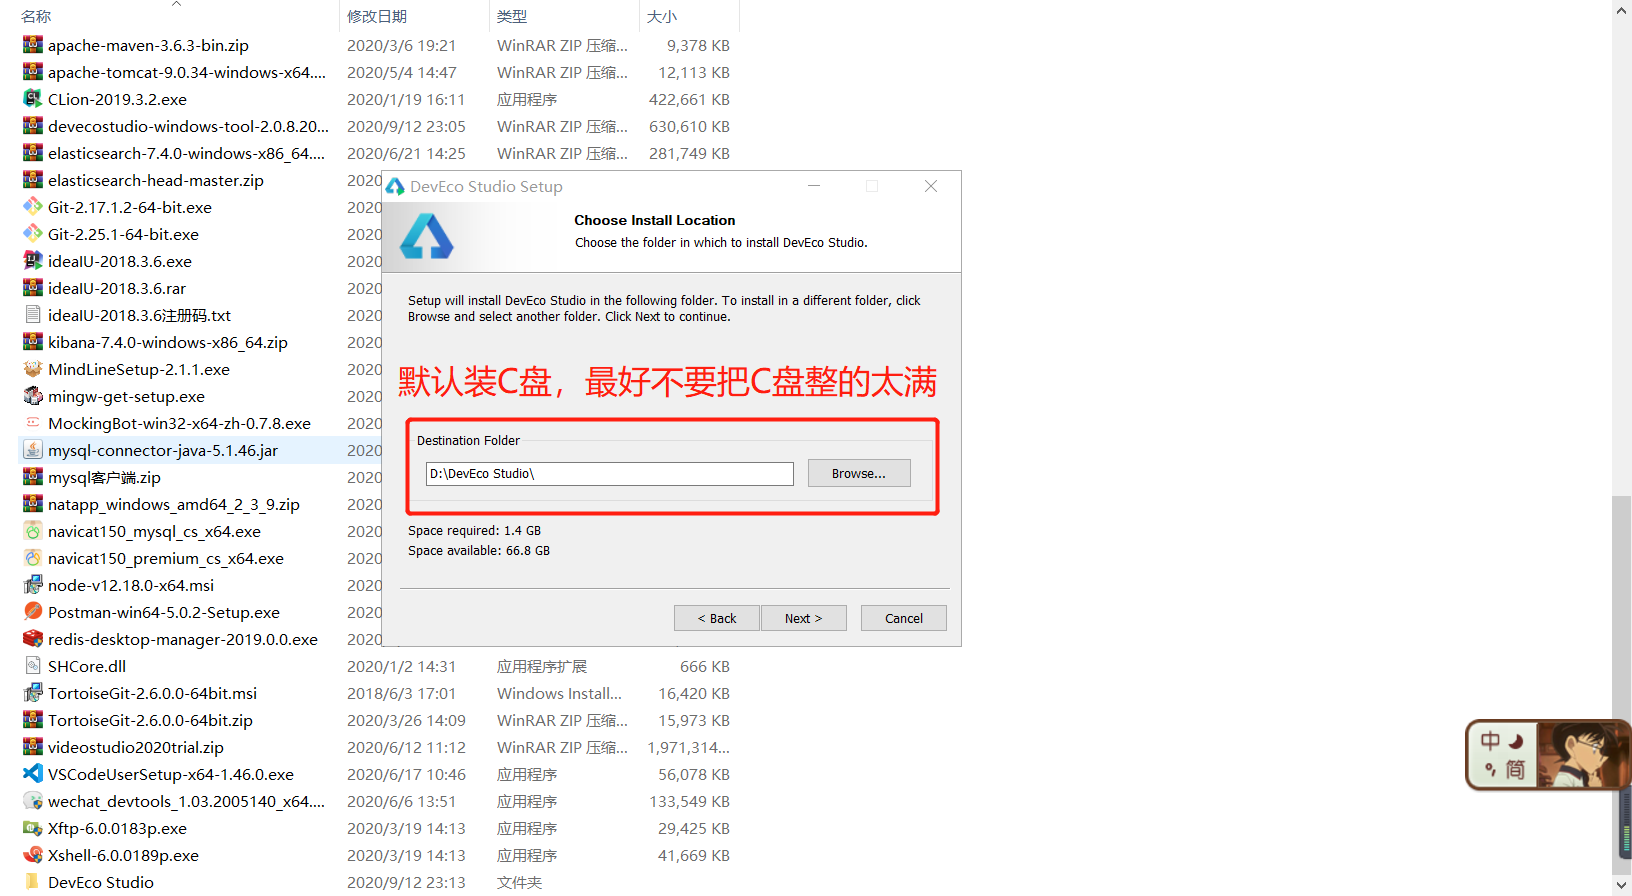Click the Postman-win64-5.0.2-Setup.exe icon
The height and width of the screenshot is (896, 1632).
[33, 612]
